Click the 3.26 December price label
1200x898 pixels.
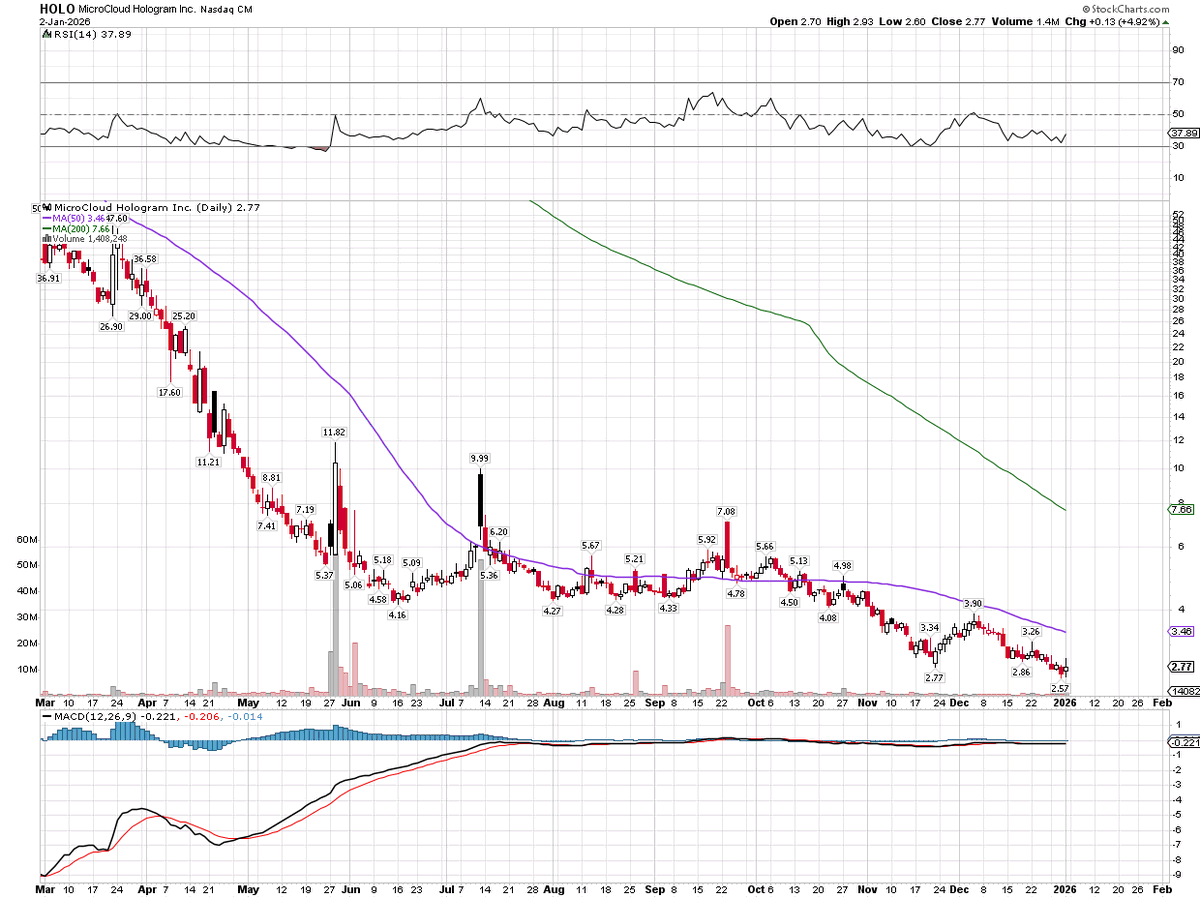[1031, 632]
